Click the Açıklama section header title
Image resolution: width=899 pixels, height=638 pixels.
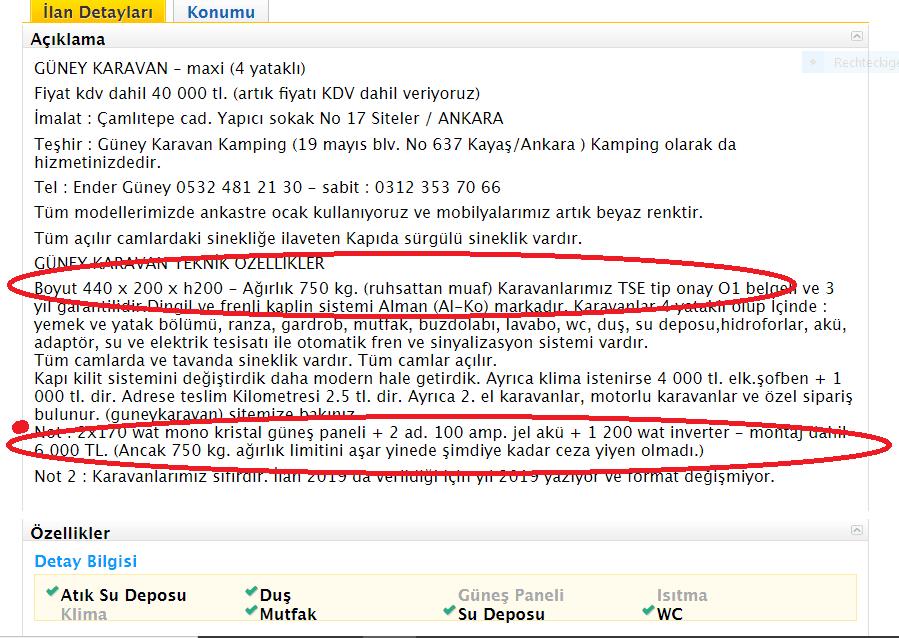coord(67,39)
